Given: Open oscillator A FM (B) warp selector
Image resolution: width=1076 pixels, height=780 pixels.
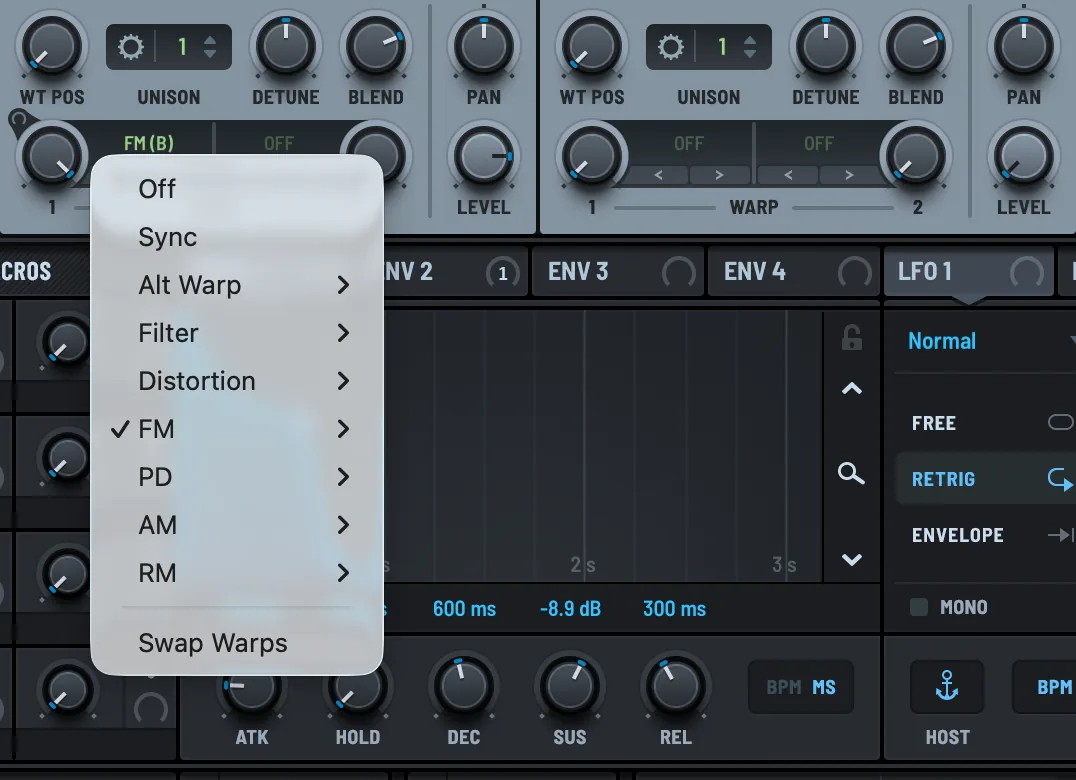Looking at the screenshot, I should tap(149, 143).
